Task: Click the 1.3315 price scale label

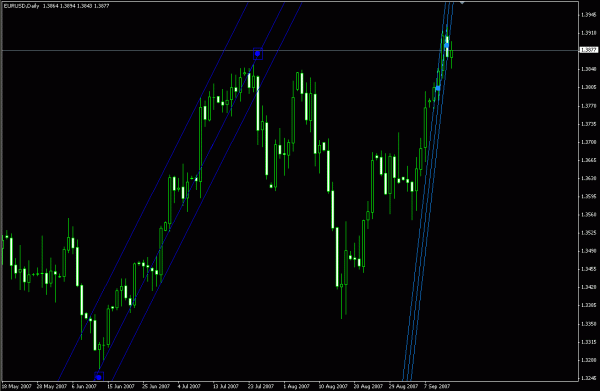Action: point(589,342)
